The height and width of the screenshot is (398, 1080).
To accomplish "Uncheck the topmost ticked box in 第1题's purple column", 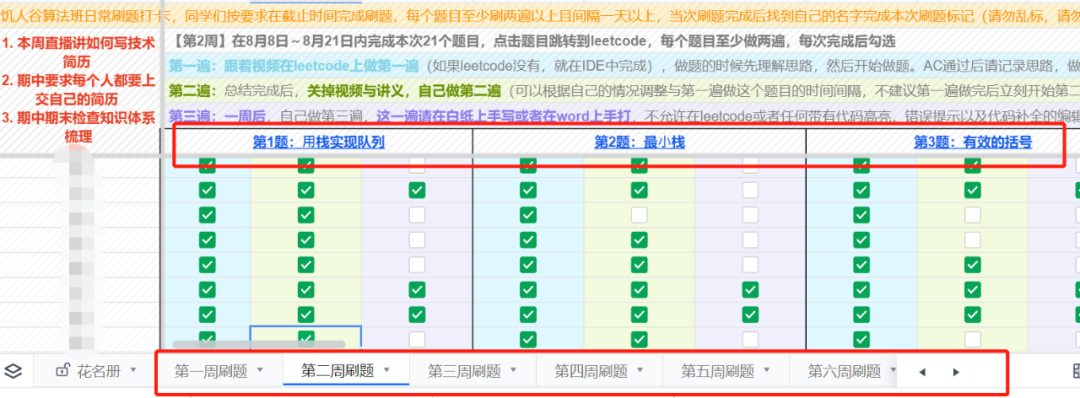I will (417, 190).
